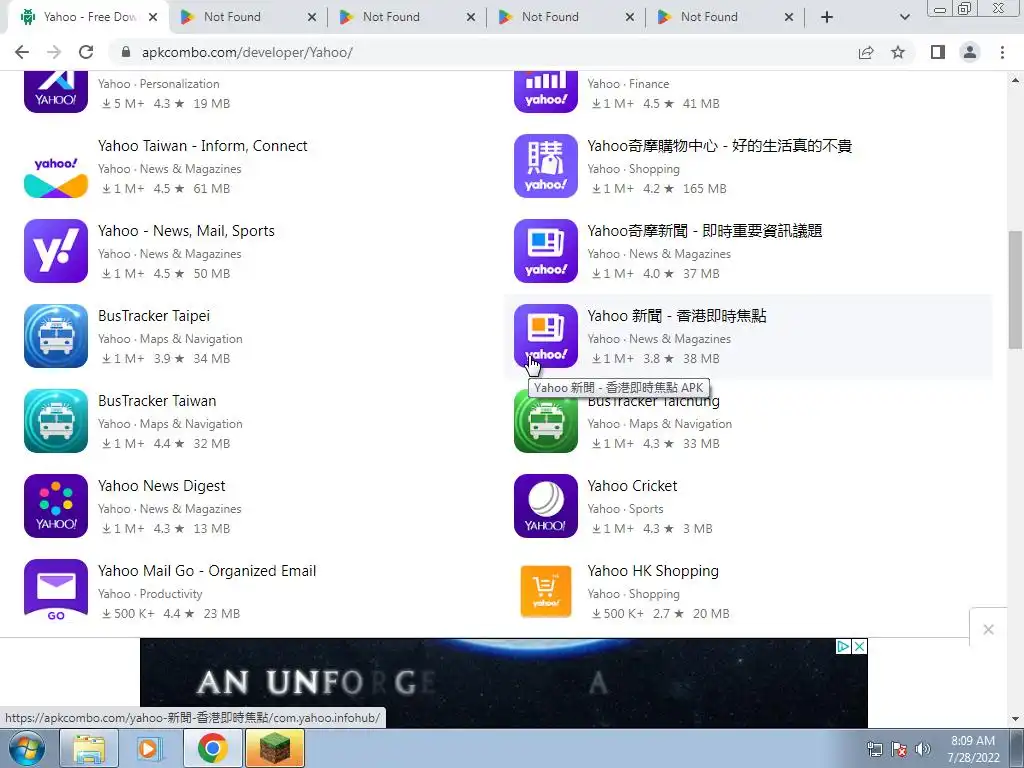Open the browser side panel
This screenshot has width=1024, height=768.
pos(938,52)
